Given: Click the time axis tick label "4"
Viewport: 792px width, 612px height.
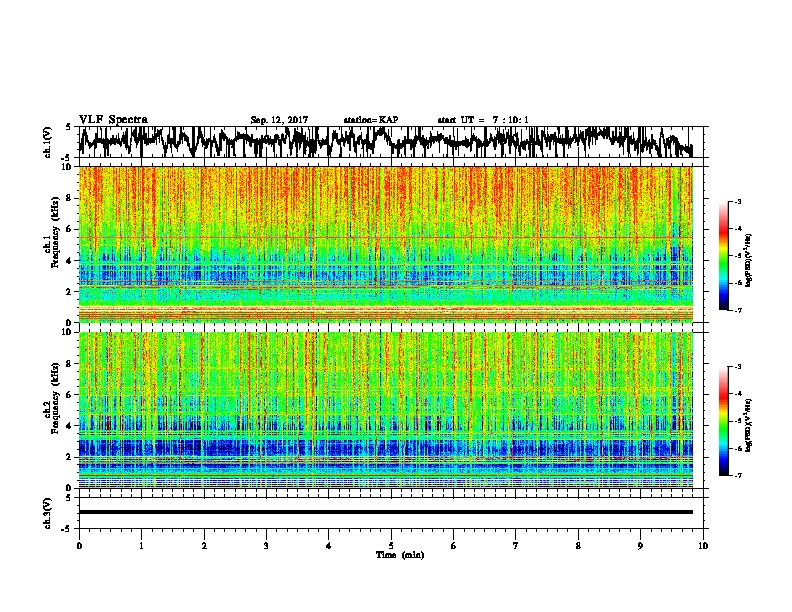Looking at the screenshot, I should pos(329,546).
